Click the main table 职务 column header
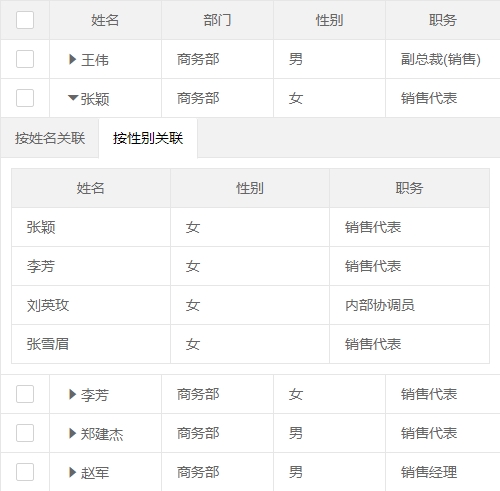 pyautogui.click(x=443, y=20)
